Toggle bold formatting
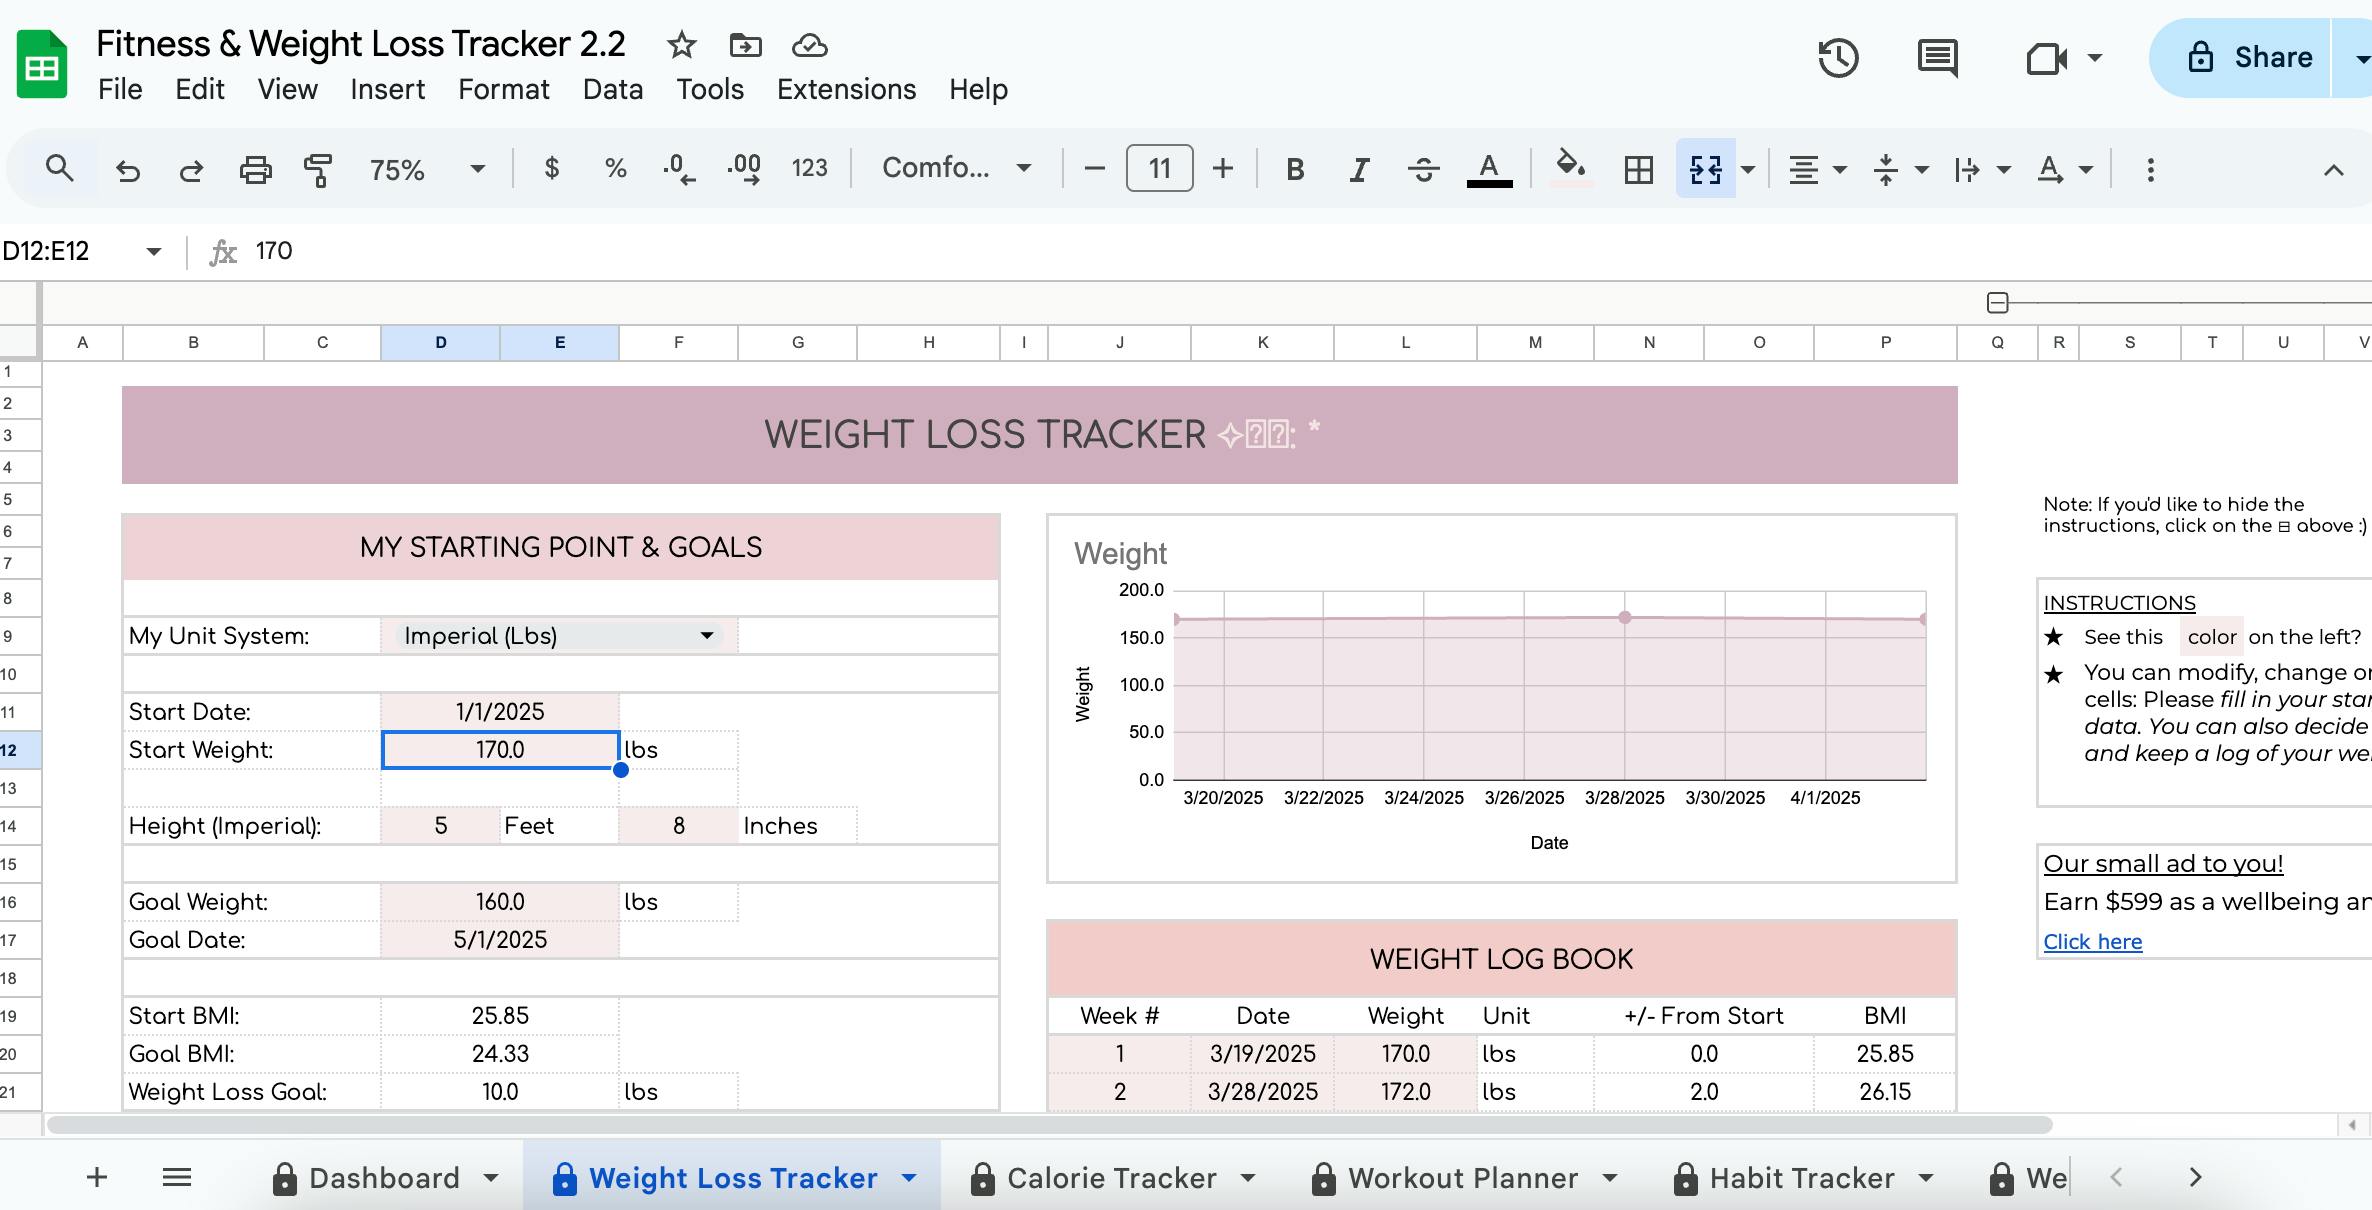 click(1295, 169)
